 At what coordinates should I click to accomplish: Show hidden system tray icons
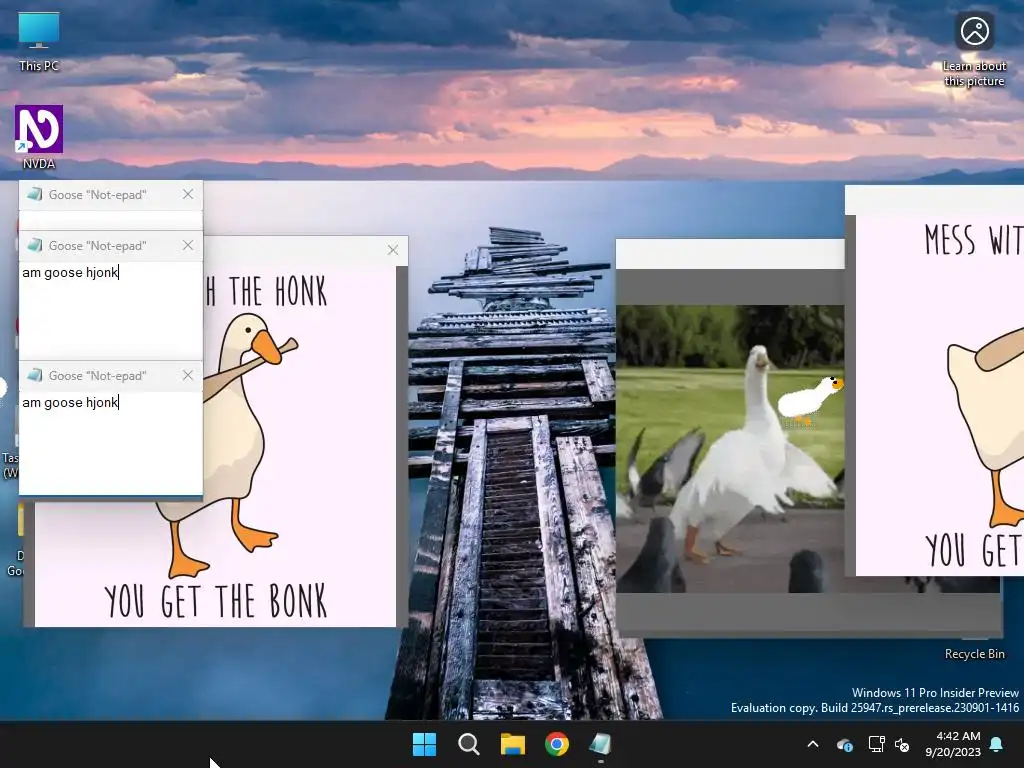(x=813, y=744)
